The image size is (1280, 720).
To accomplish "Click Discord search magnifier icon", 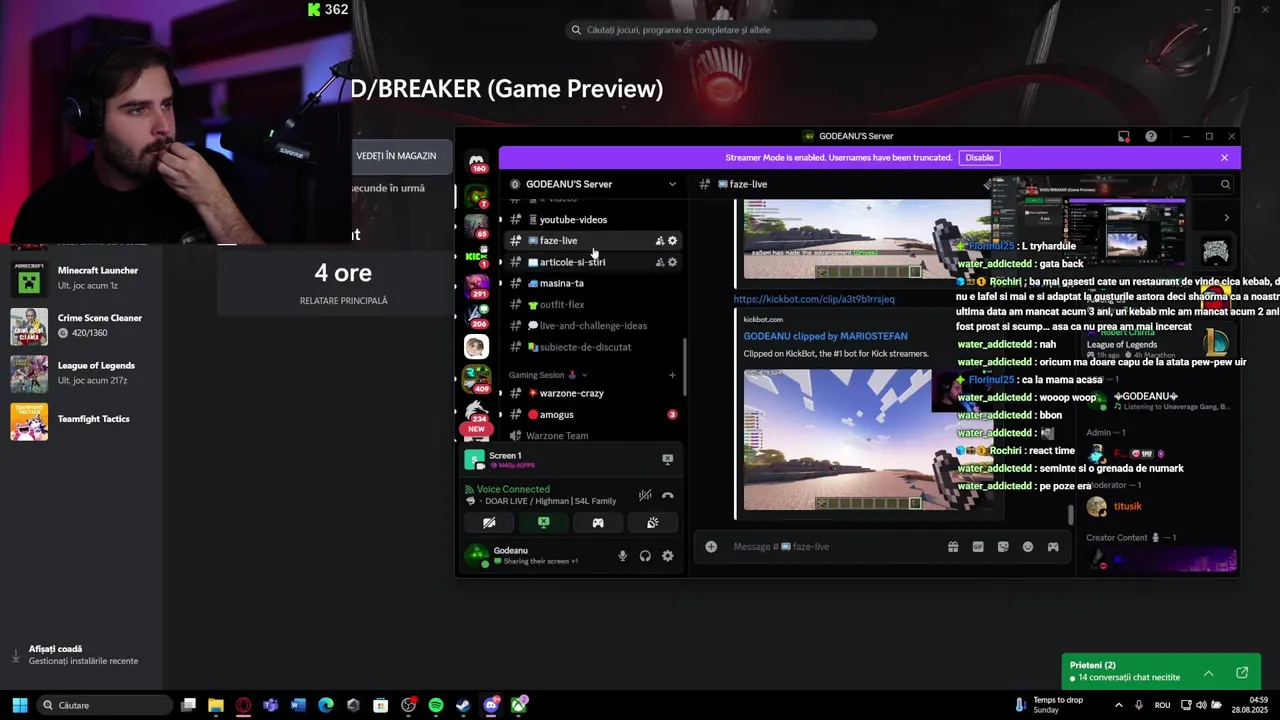I will point(1225,184).
